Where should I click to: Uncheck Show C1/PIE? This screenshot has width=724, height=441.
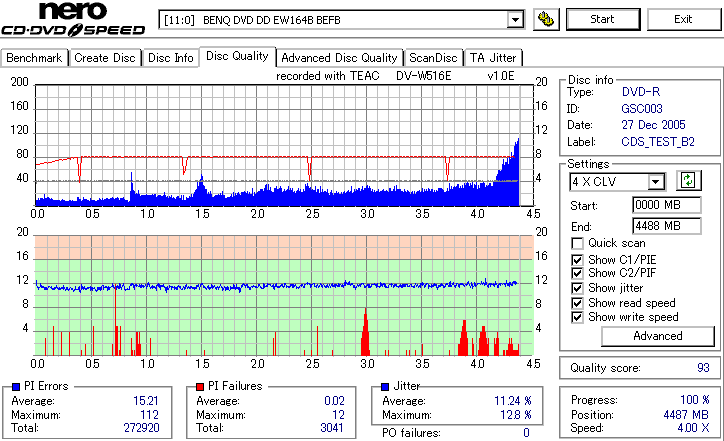pos(577,260)
